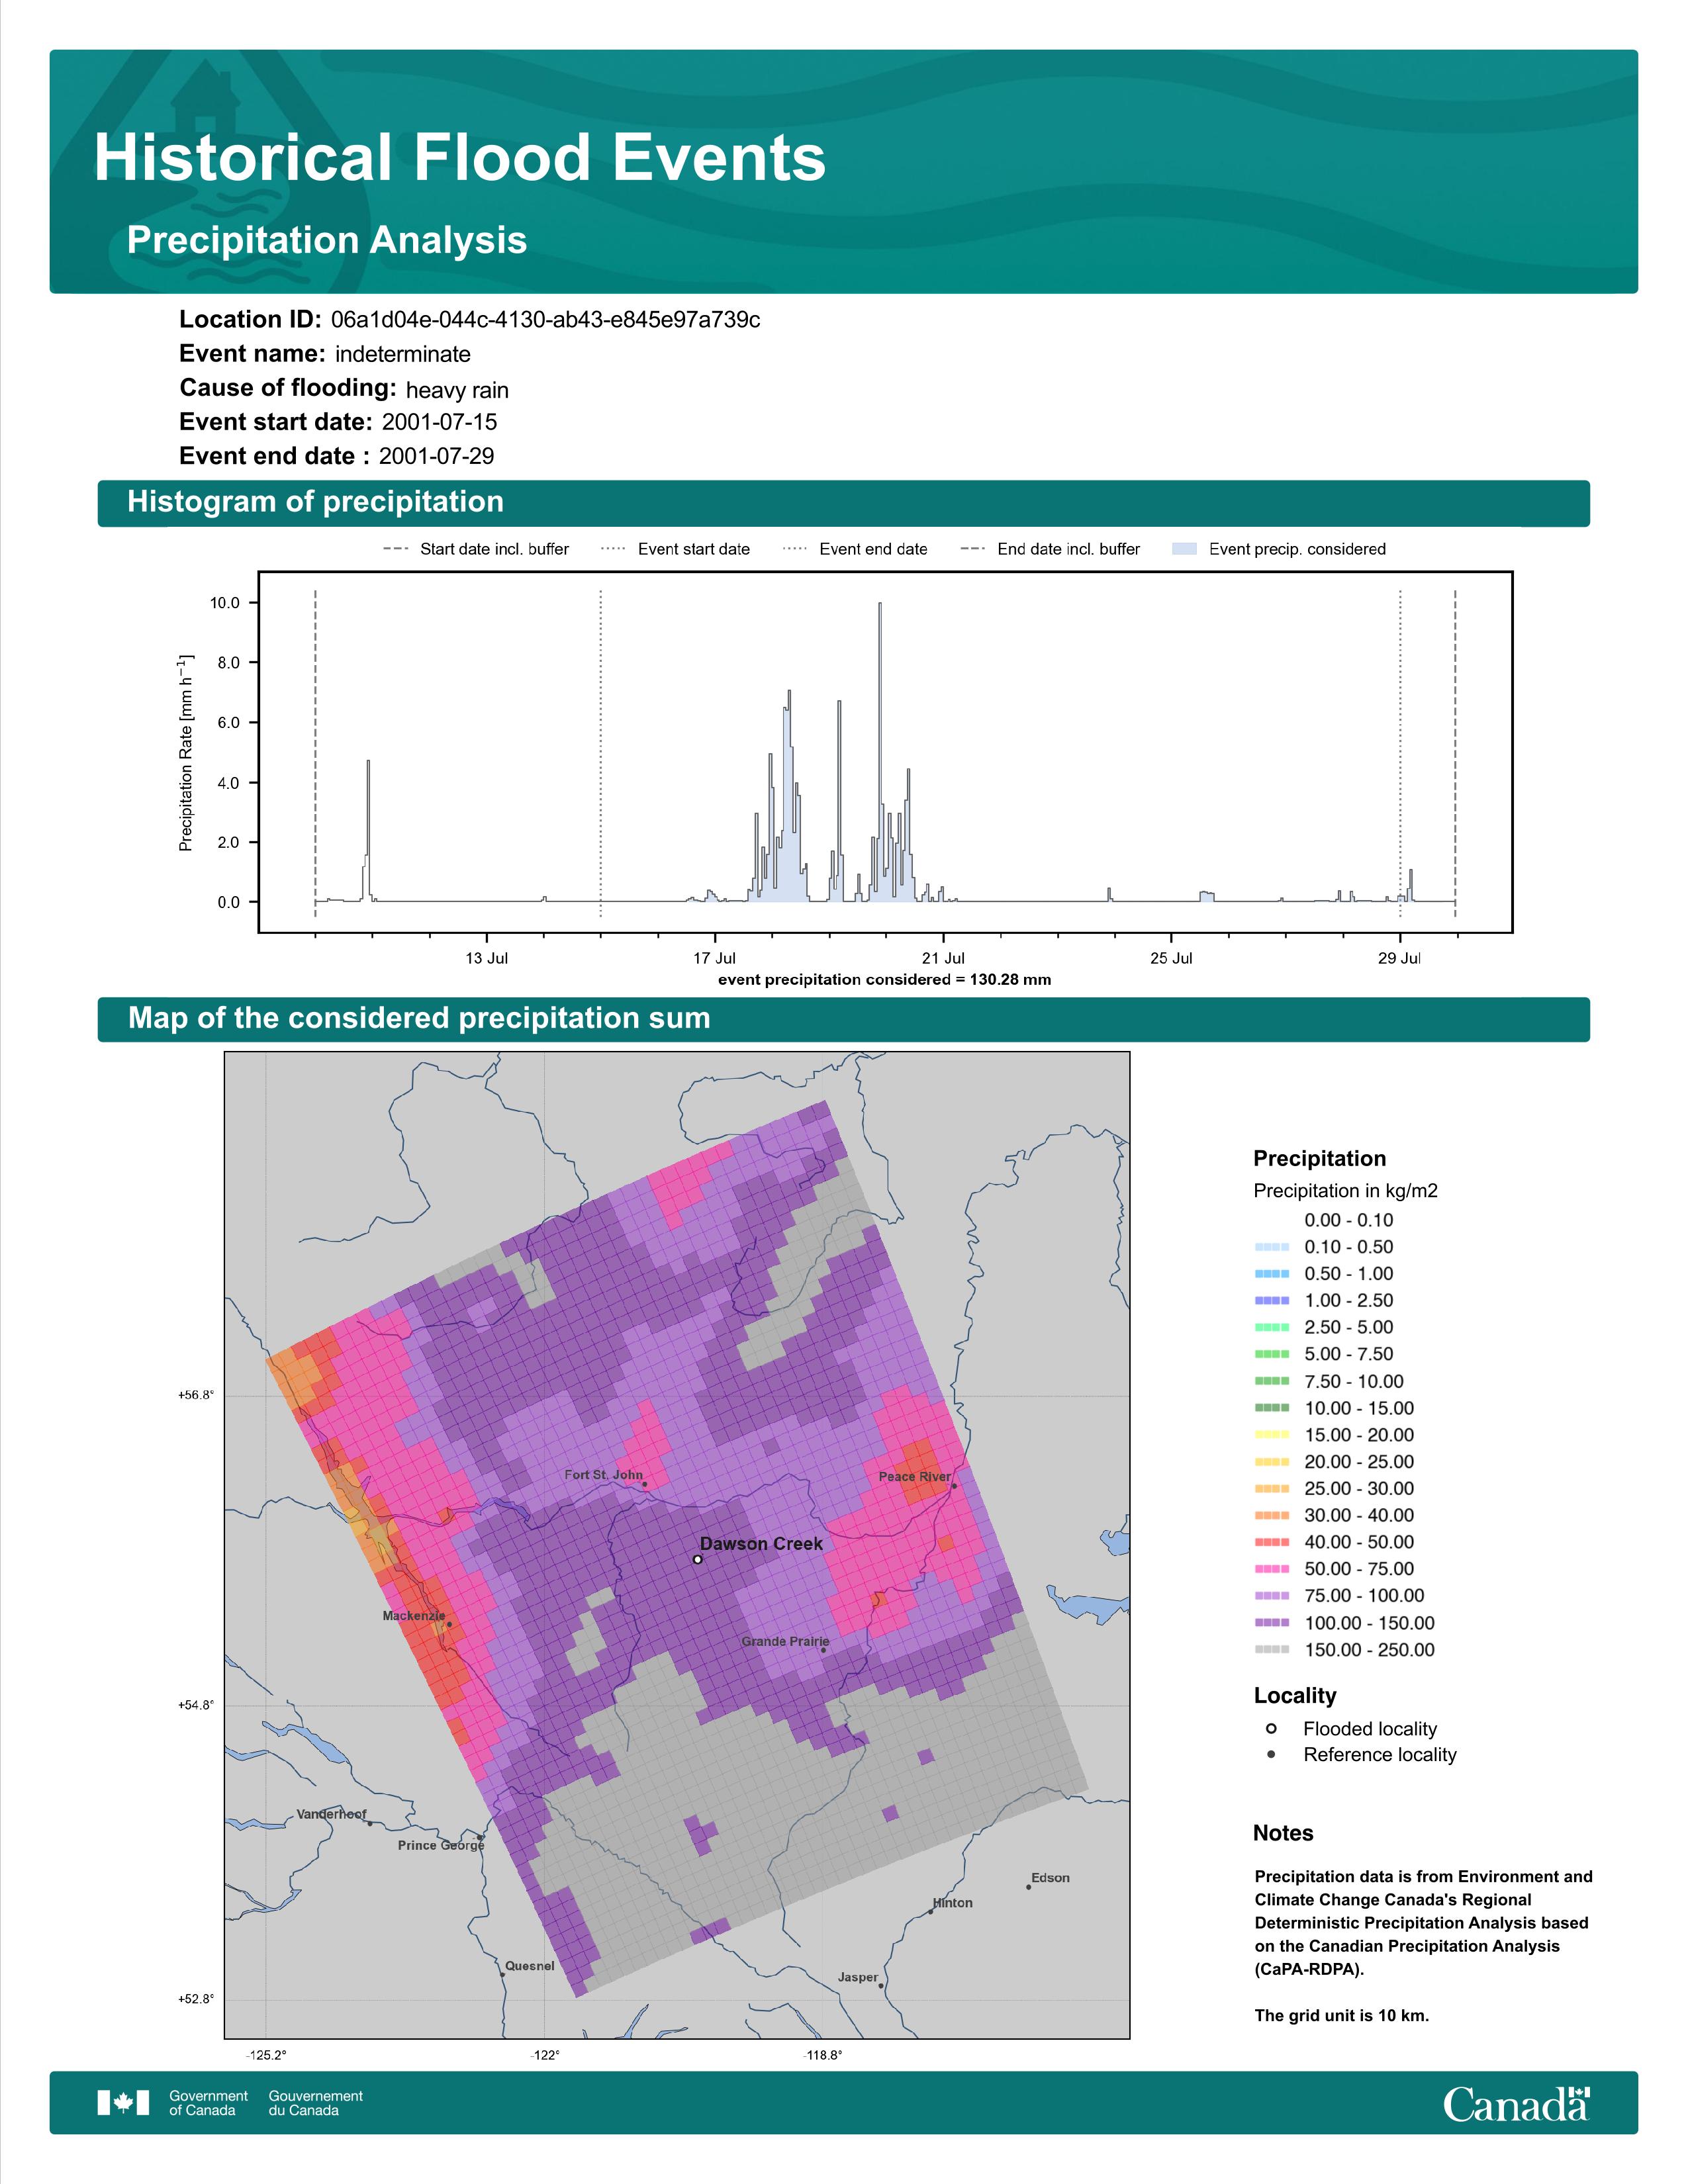The width and height of the screenshot is (1688, 2184).
Task: Click the 40.00 - 50.00 red swatch
Action: pos(1272,1543)
